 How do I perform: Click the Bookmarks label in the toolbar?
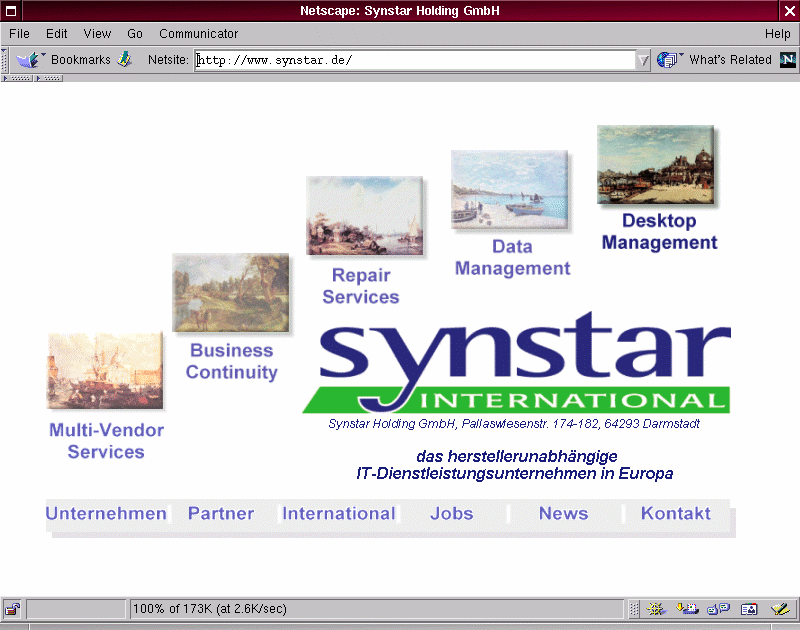point(81,60)
